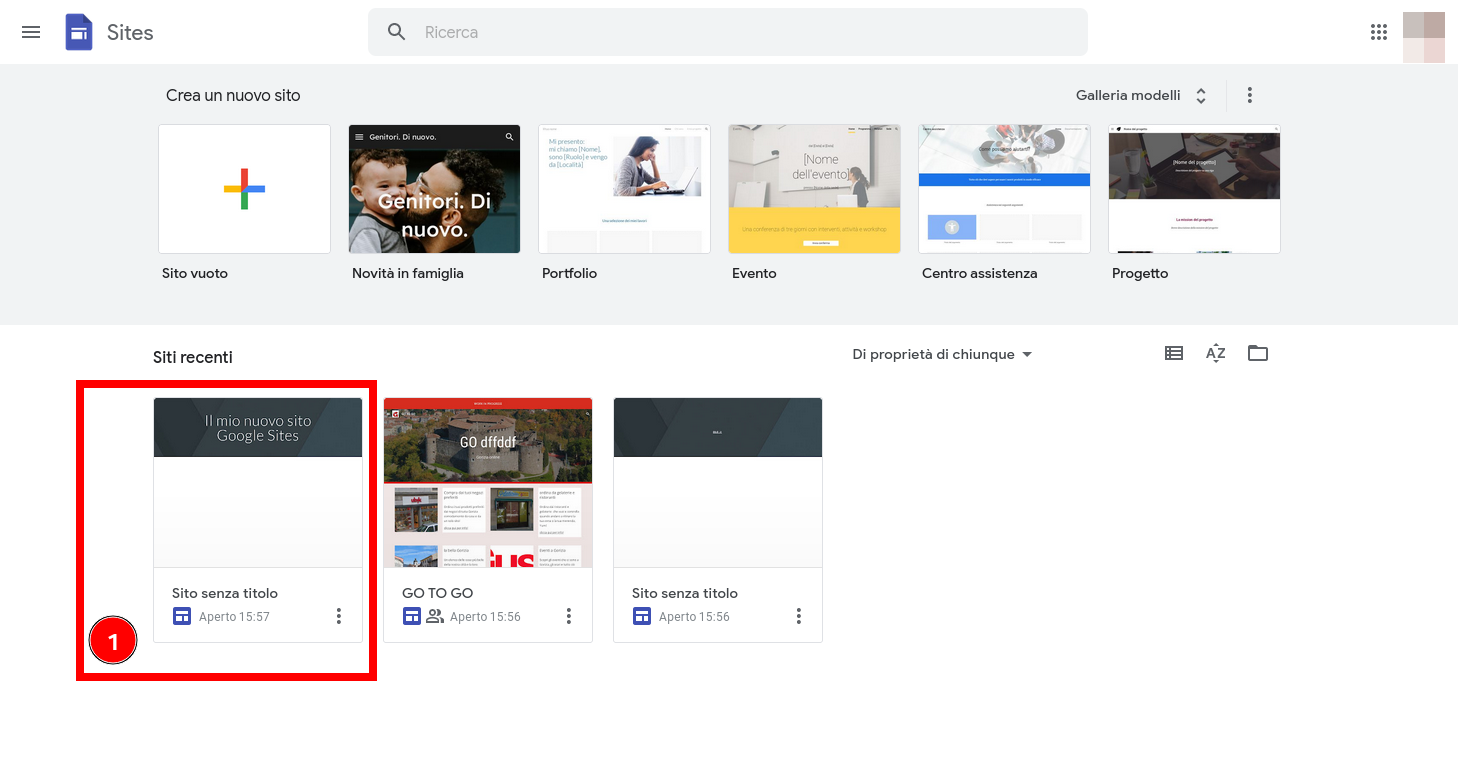Open more options for GO TO GO
The height and width of the screenshot is (781, 1458).
pos(569,616)
